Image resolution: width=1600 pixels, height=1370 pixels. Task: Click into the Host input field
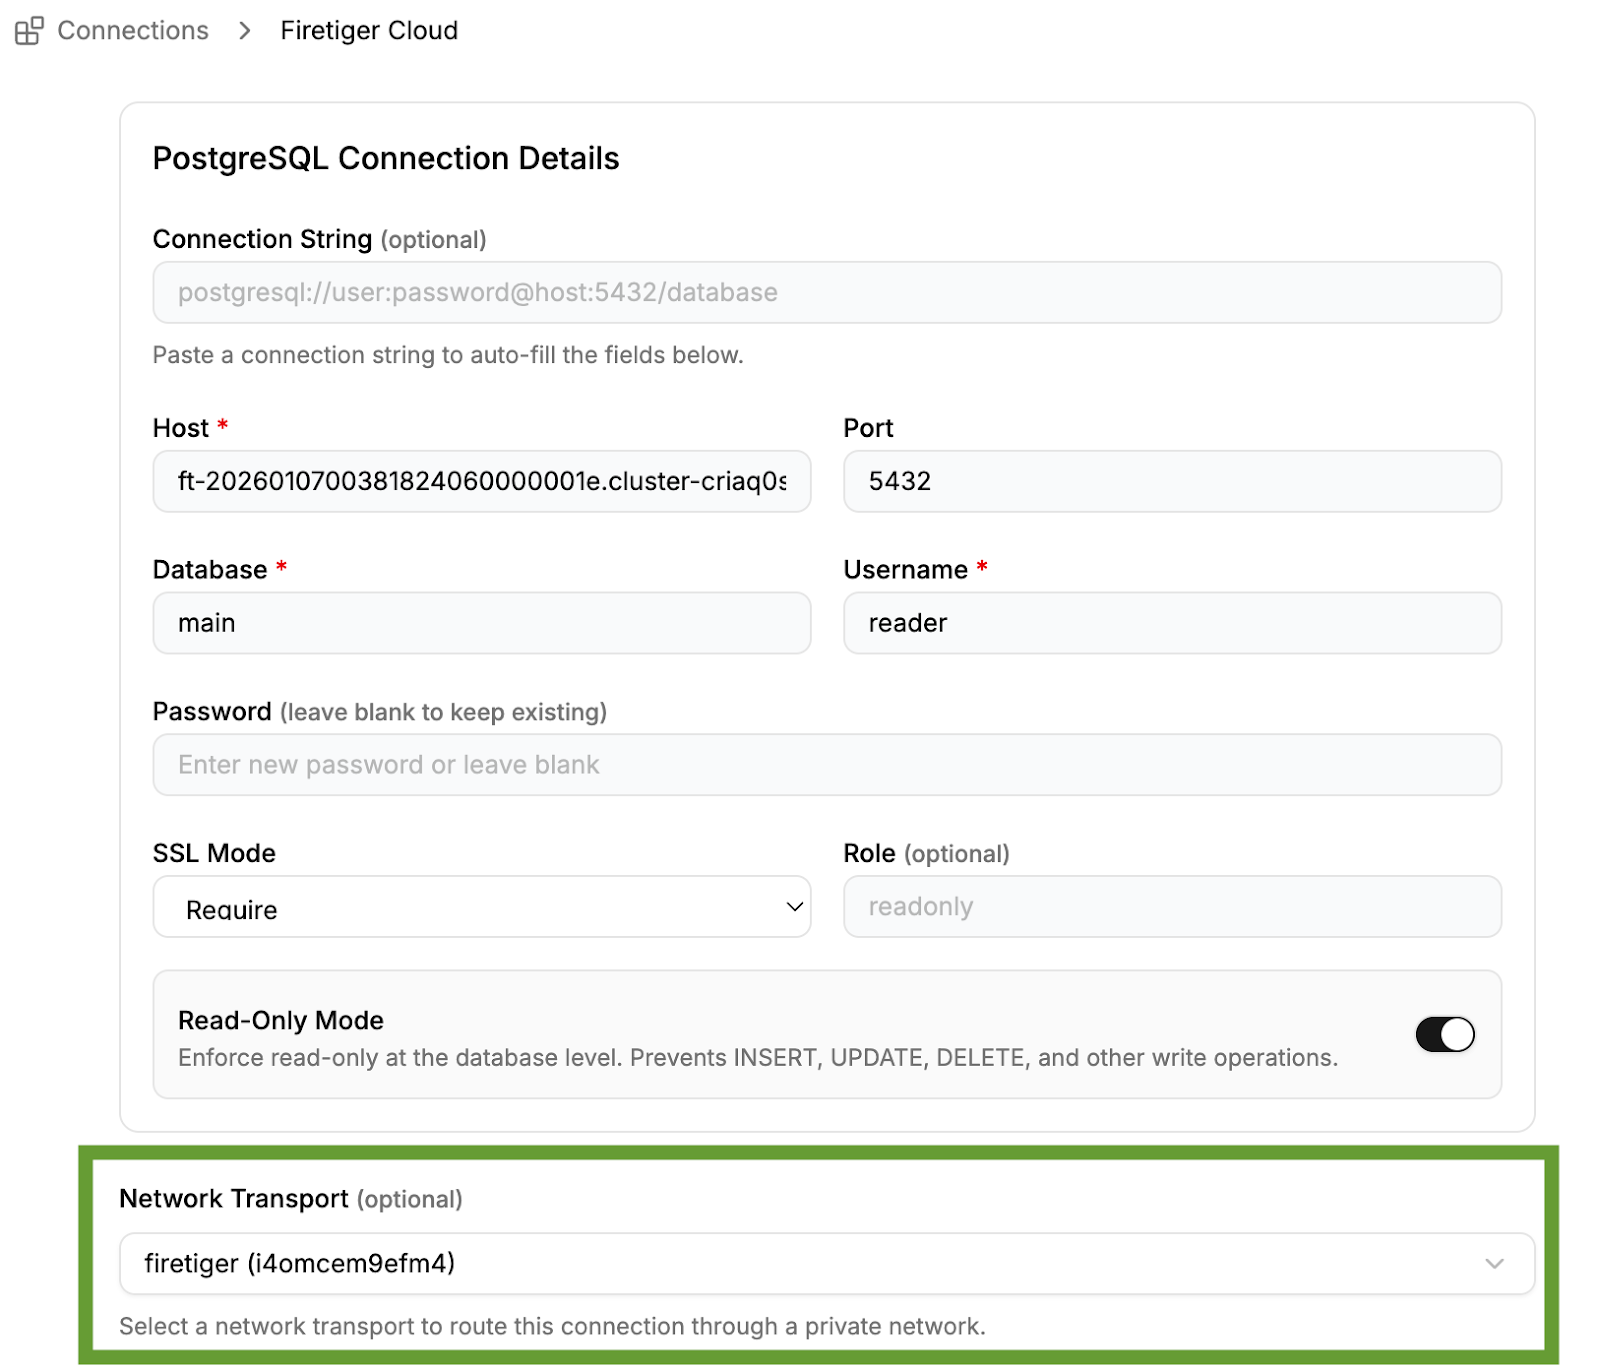481,481
